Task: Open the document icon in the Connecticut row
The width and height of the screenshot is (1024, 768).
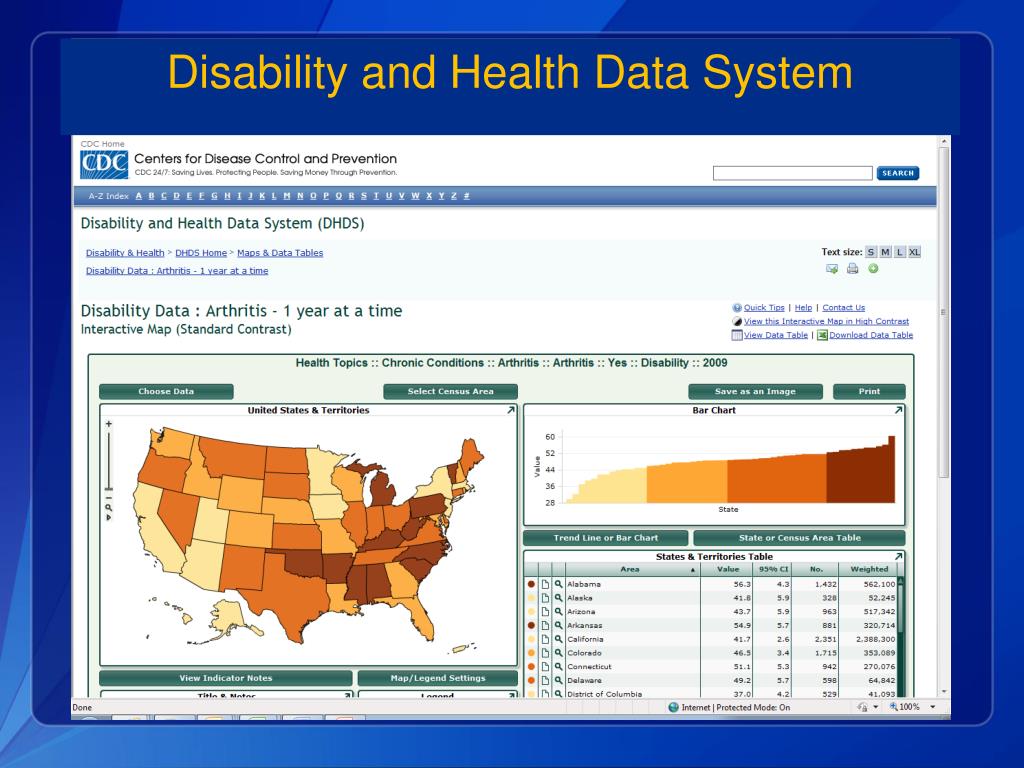Action: [x=545, y=667]
